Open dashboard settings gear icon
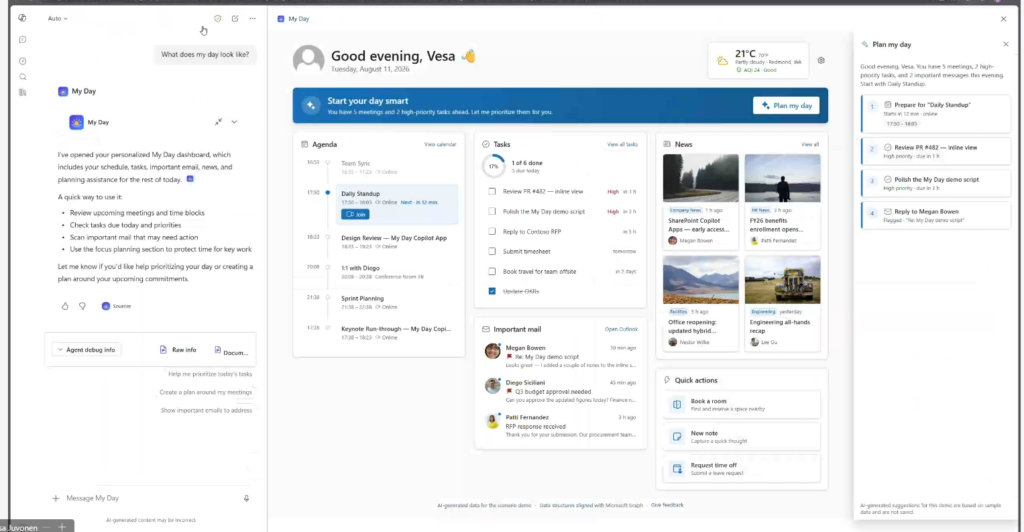The image size is (1024, 532). 821,61
